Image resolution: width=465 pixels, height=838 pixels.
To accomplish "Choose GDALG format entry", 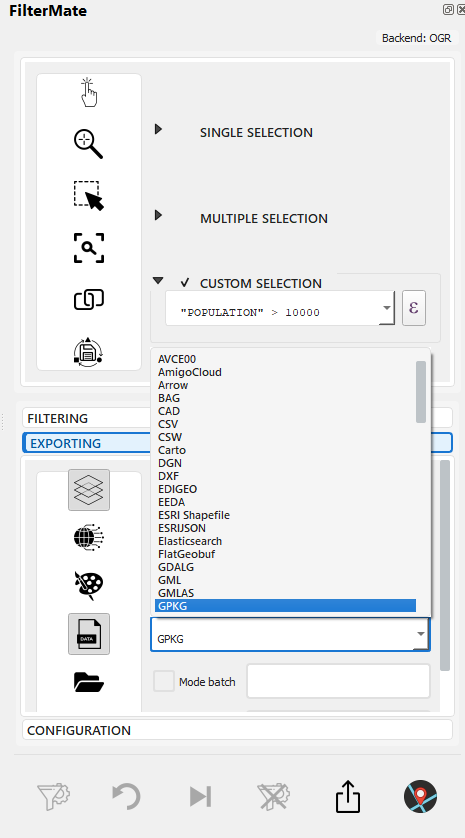I will click(x=285, y=567).
